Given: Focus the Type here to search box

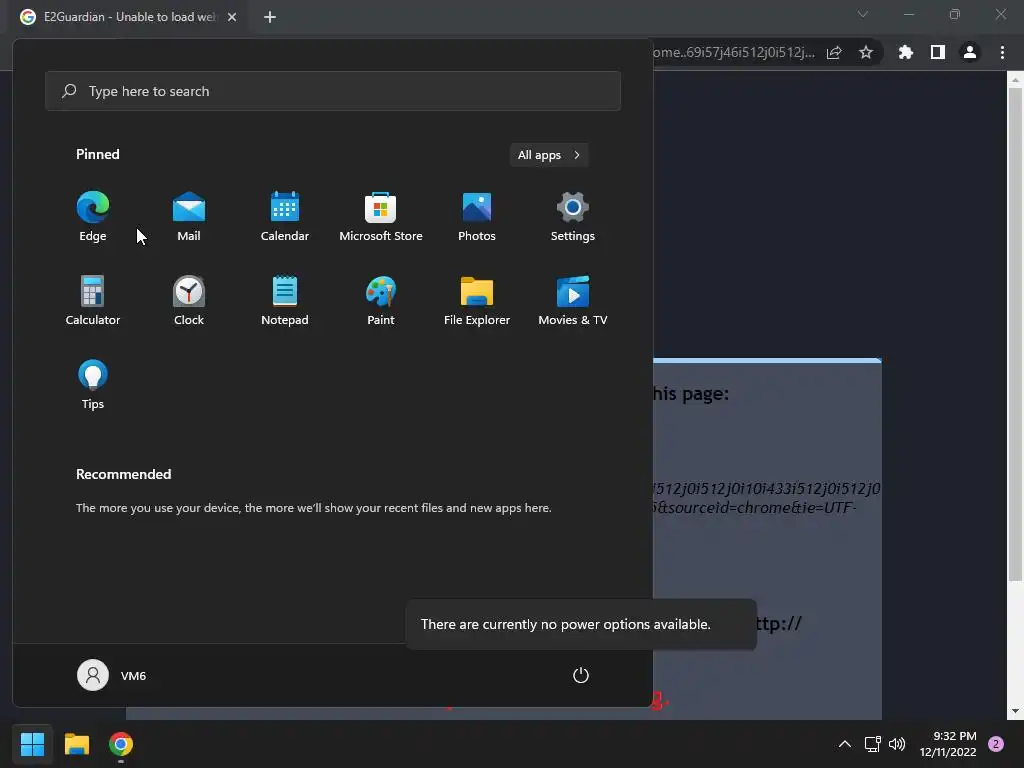Looking at the screenshot, I should pyautogui.click(x=333, y=91).
